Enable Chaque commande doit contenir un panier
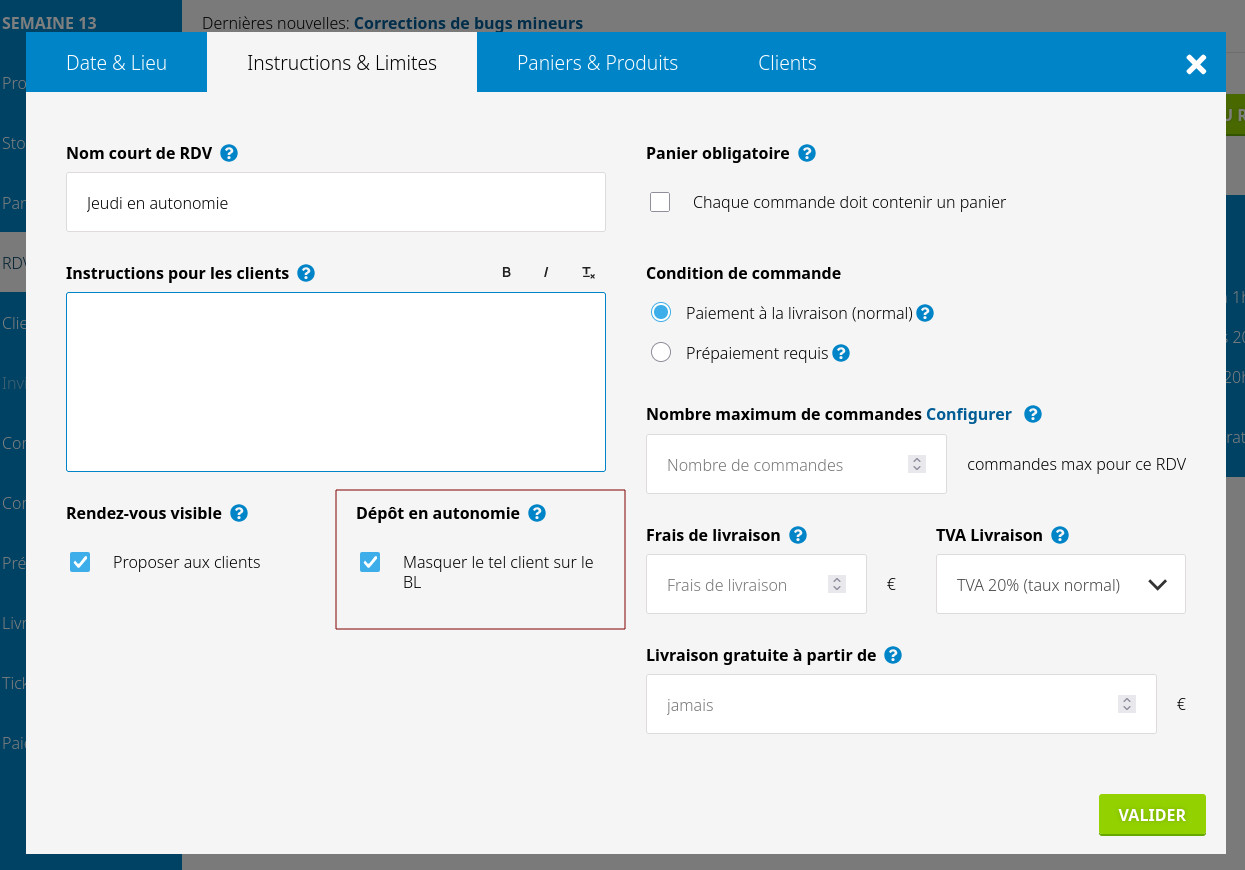The width and height of the screenshot is (1245, 870). [660, 202]
